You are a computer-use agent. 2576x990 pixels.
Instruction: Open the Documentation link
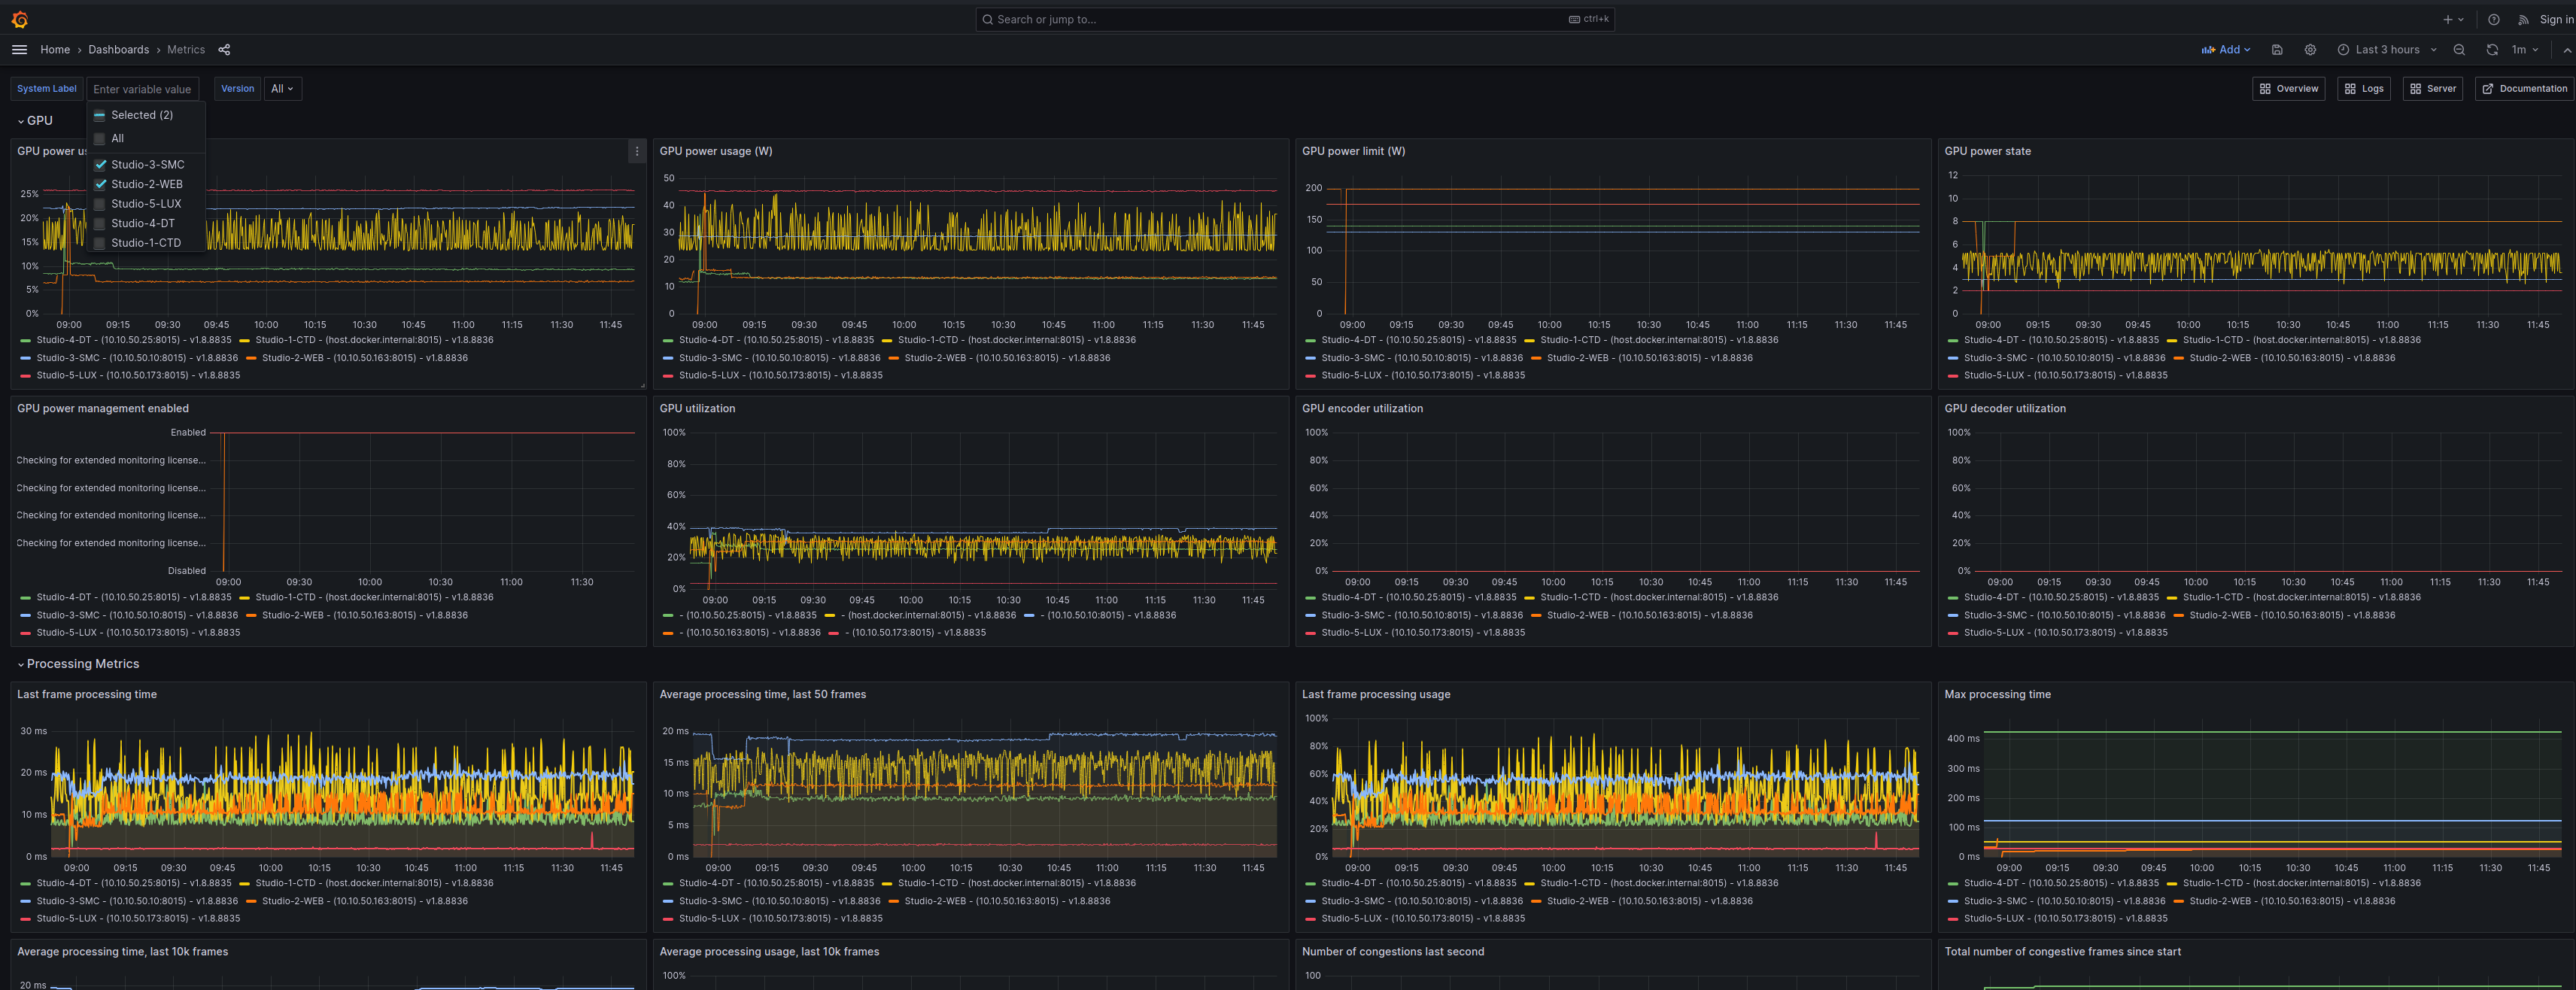click(2526, 89)
